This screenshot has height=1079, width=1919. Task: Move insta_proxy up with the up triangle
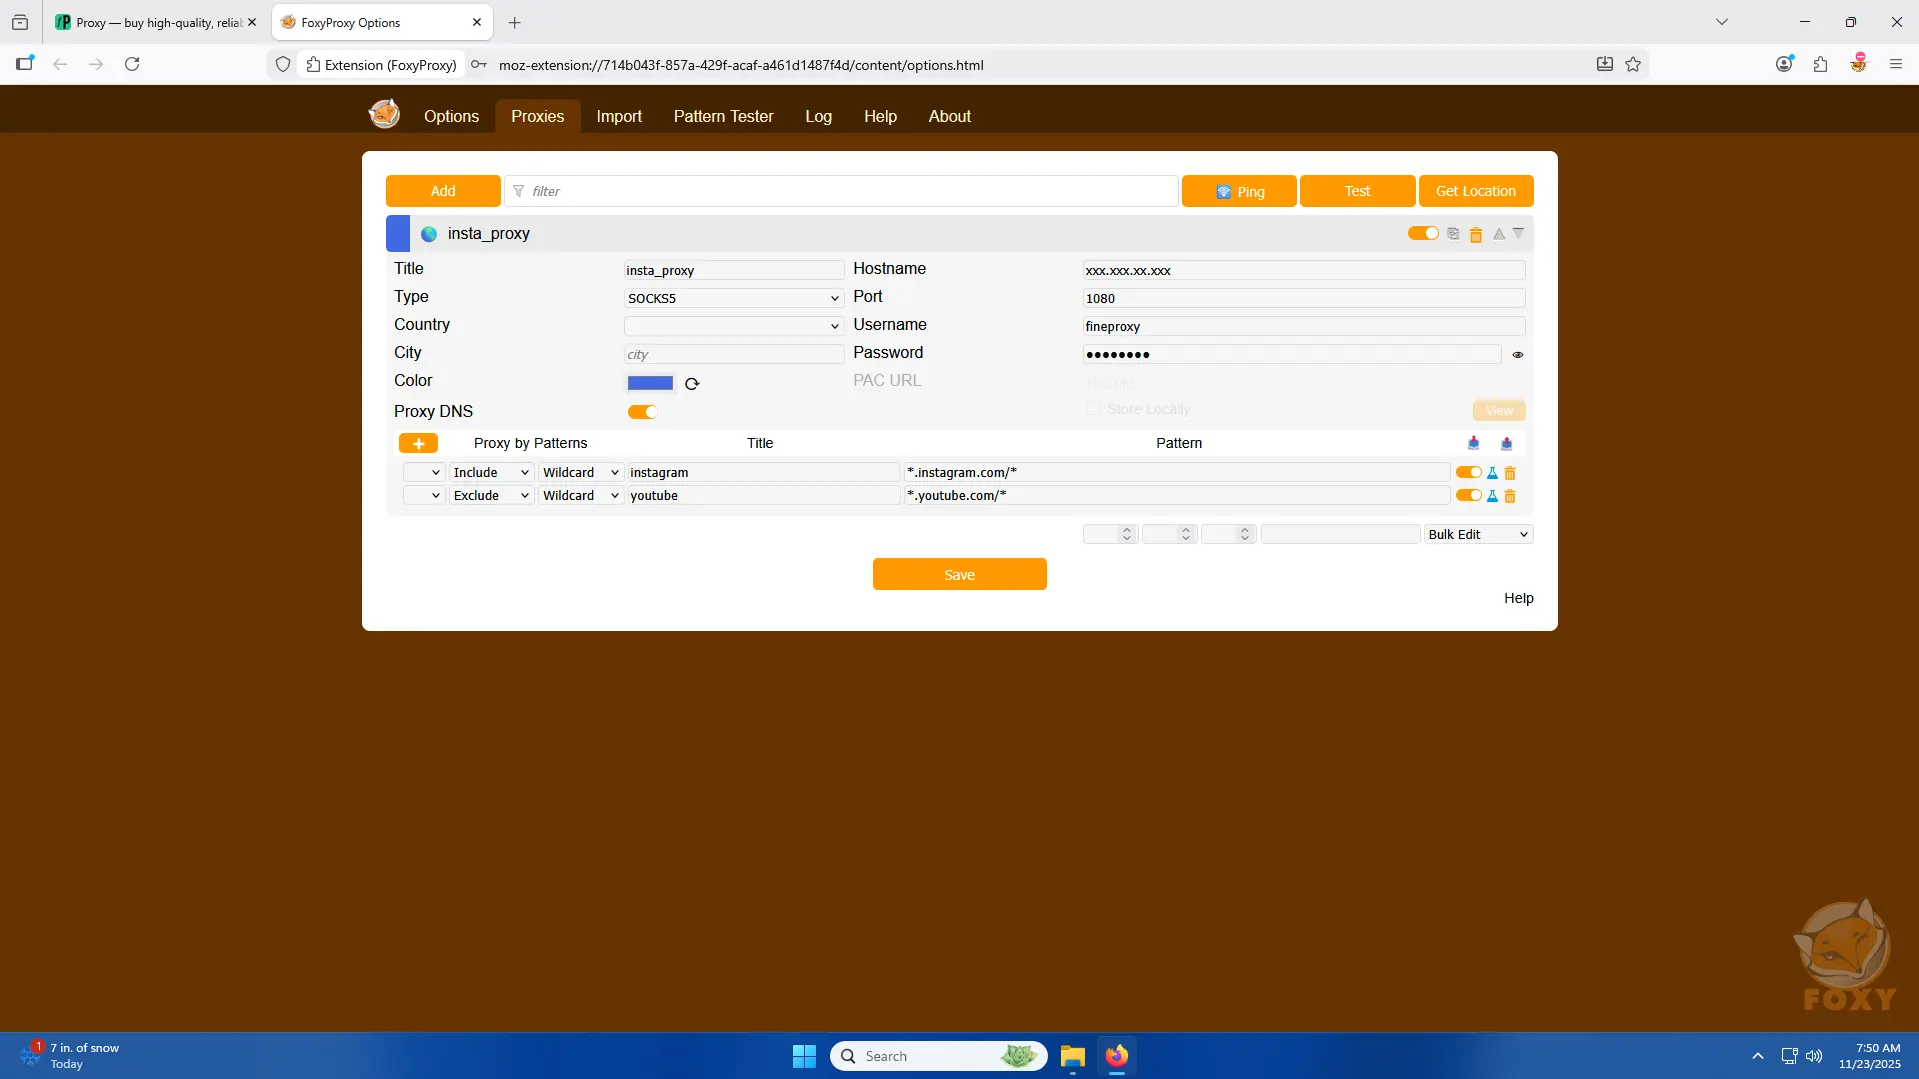click(x=1499, y=234)
